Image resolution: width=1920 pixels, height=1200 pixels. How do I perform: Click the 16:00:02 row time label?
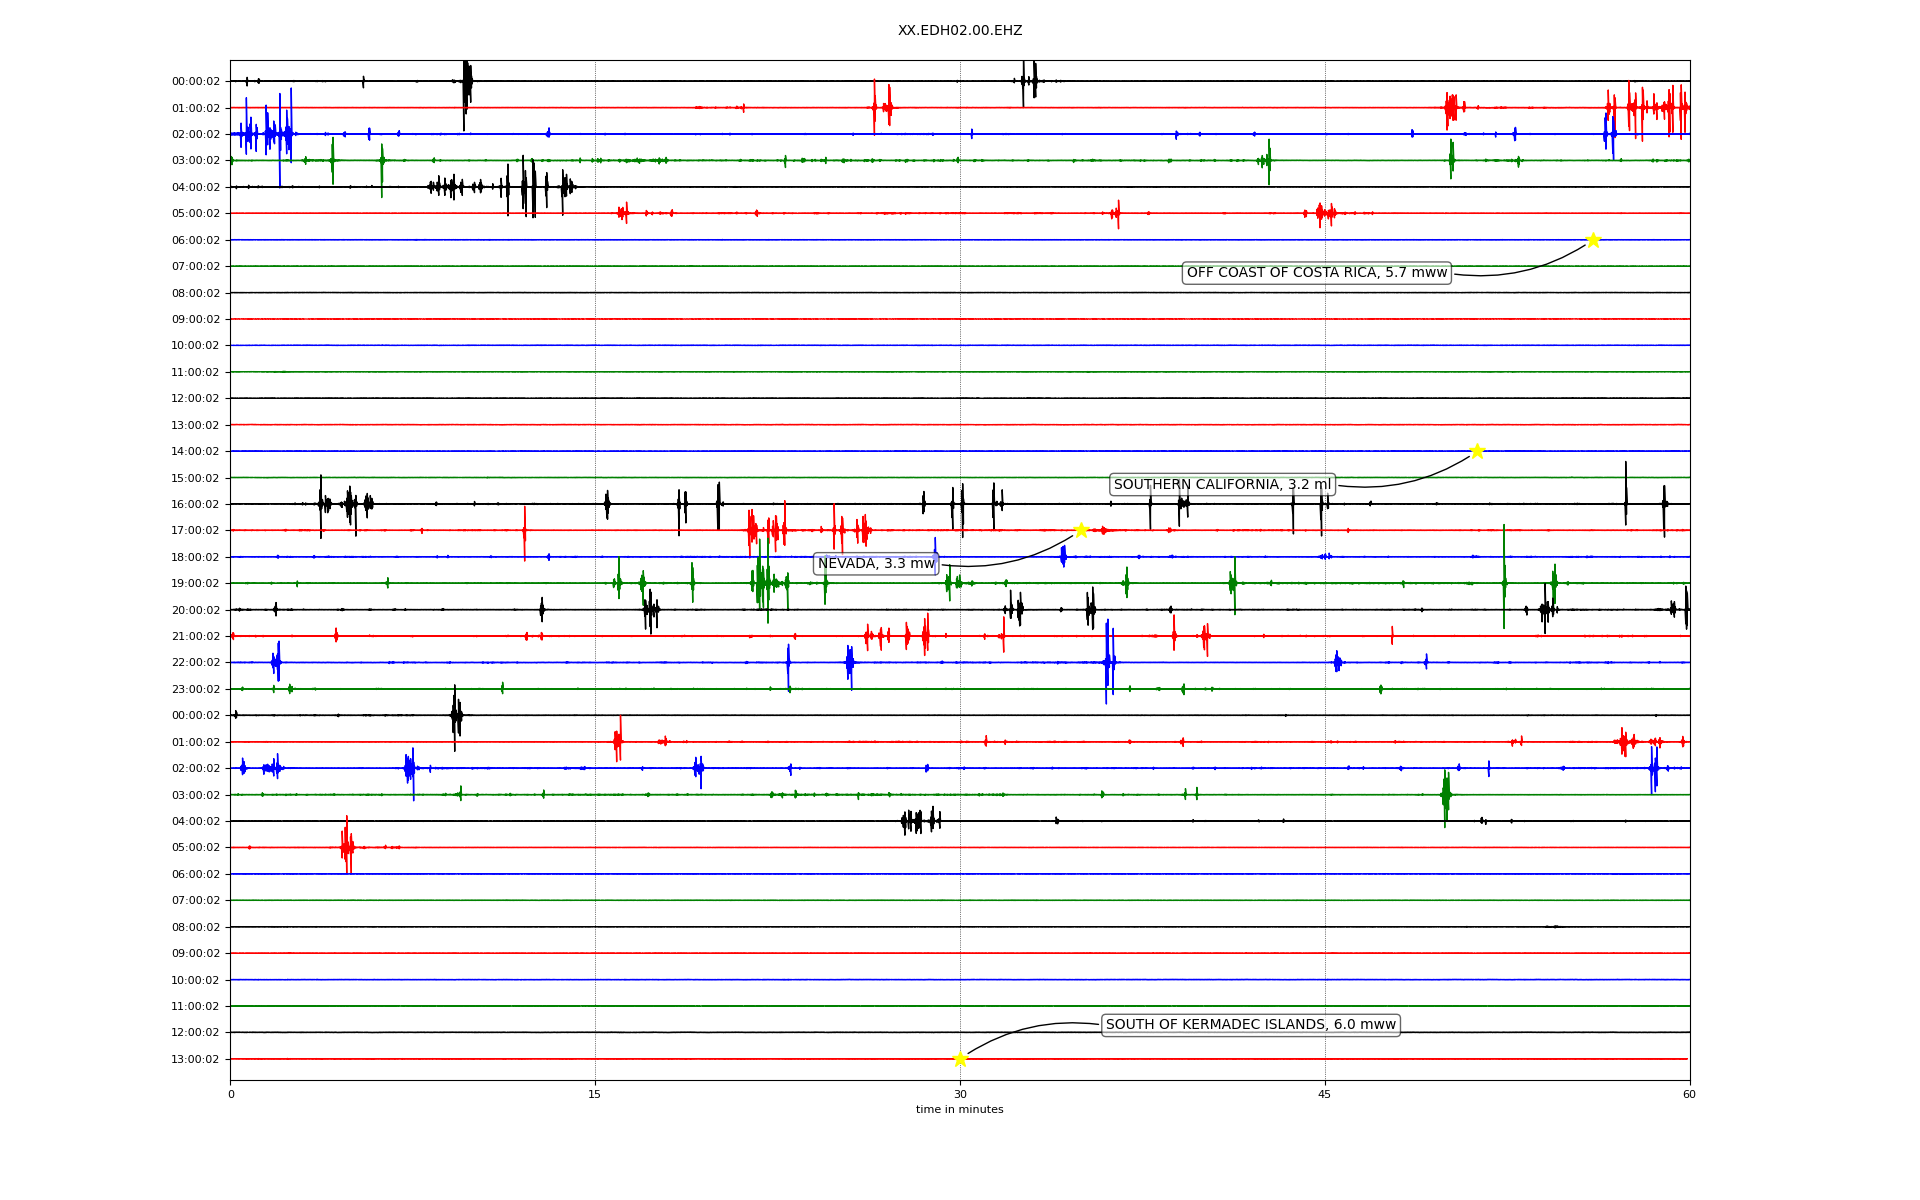pos(196,505)
